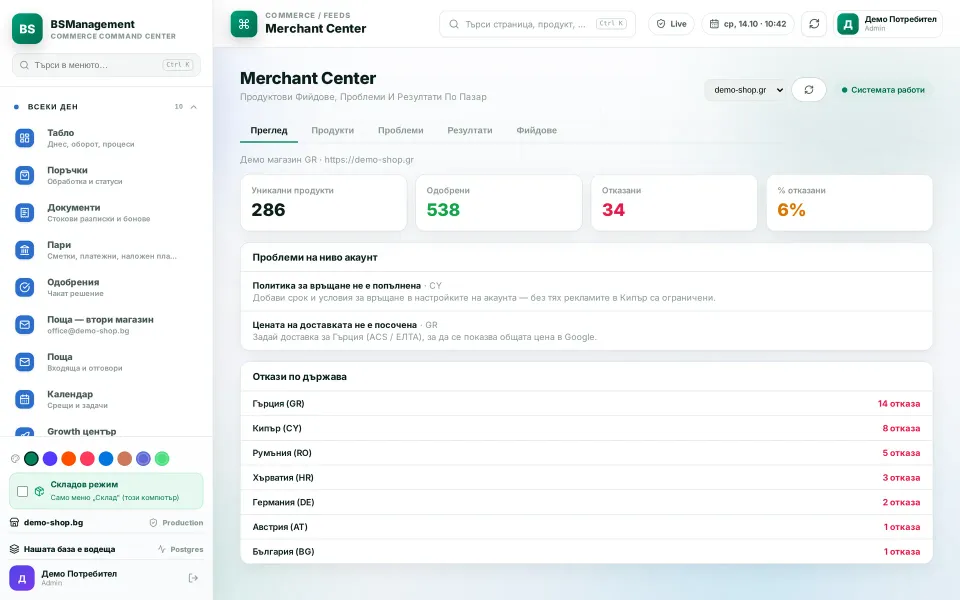Image resolution: width=960 pixels, height=600 pixels.
Task: Click the calendar icon in date chip
Action: (714, 24)
